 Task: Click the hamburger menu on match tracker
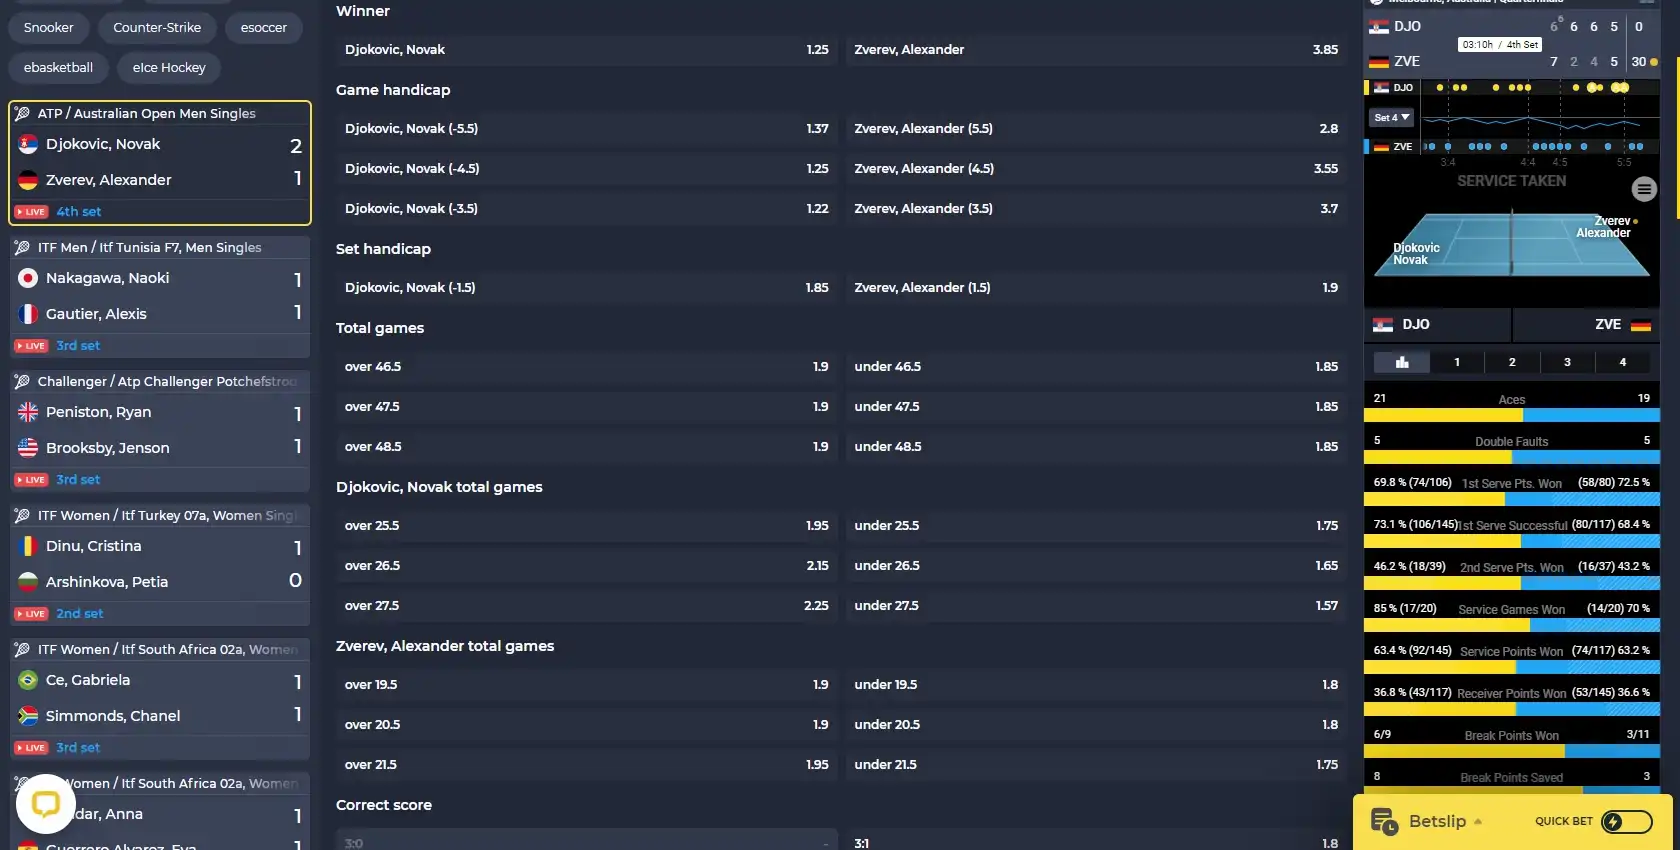coord(1643,188)
